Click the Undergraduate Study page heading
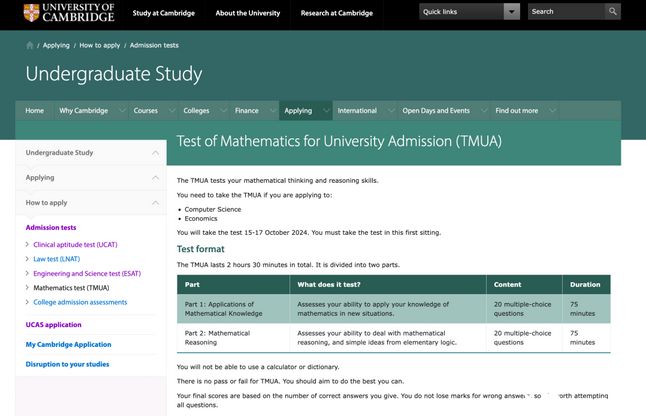Image resolution: width=646 pixels, height=416 pixels. point(114,74)
